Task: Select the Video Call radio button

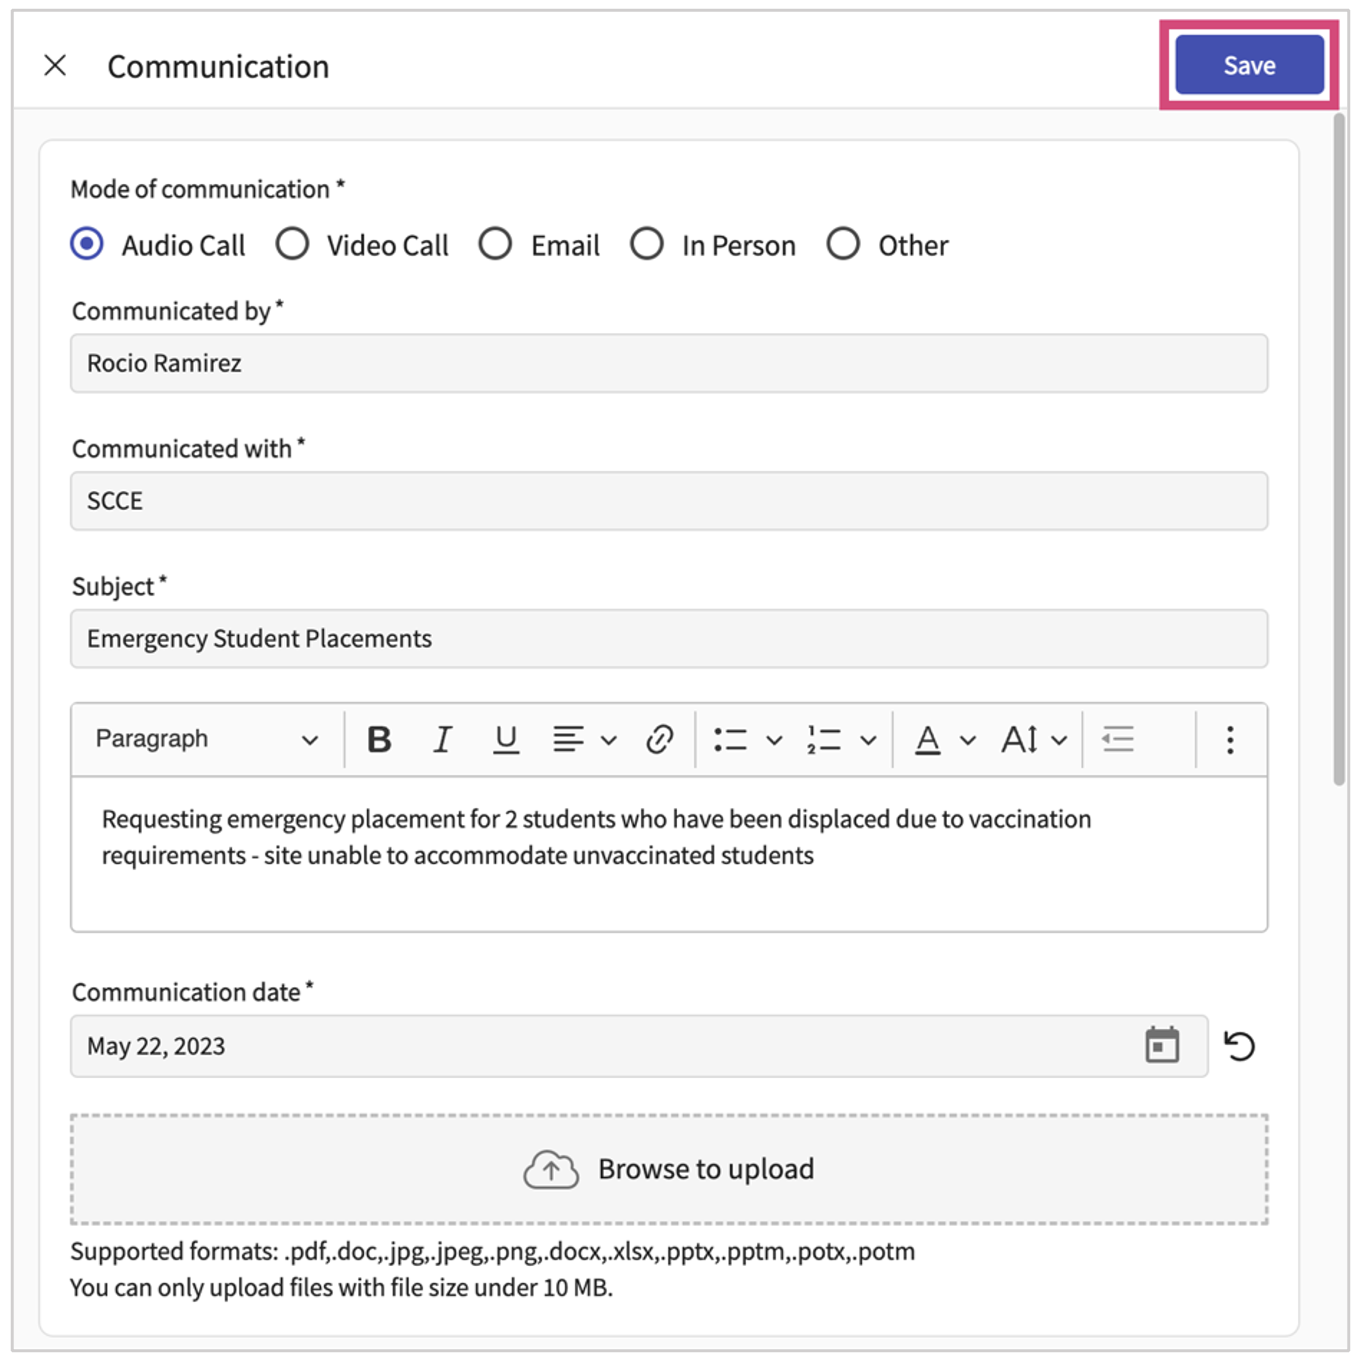Action: pyautogui.click(x=293, y=244)
